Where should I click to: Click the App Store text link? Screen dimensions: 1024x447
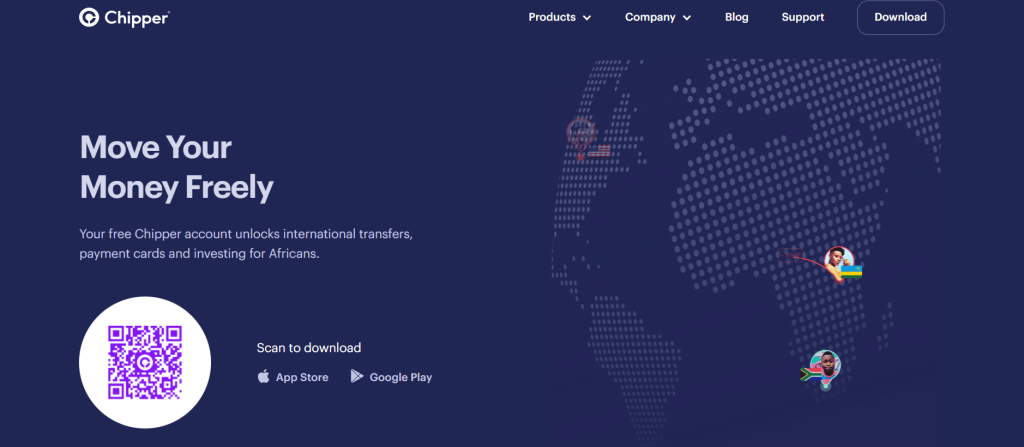302,377
